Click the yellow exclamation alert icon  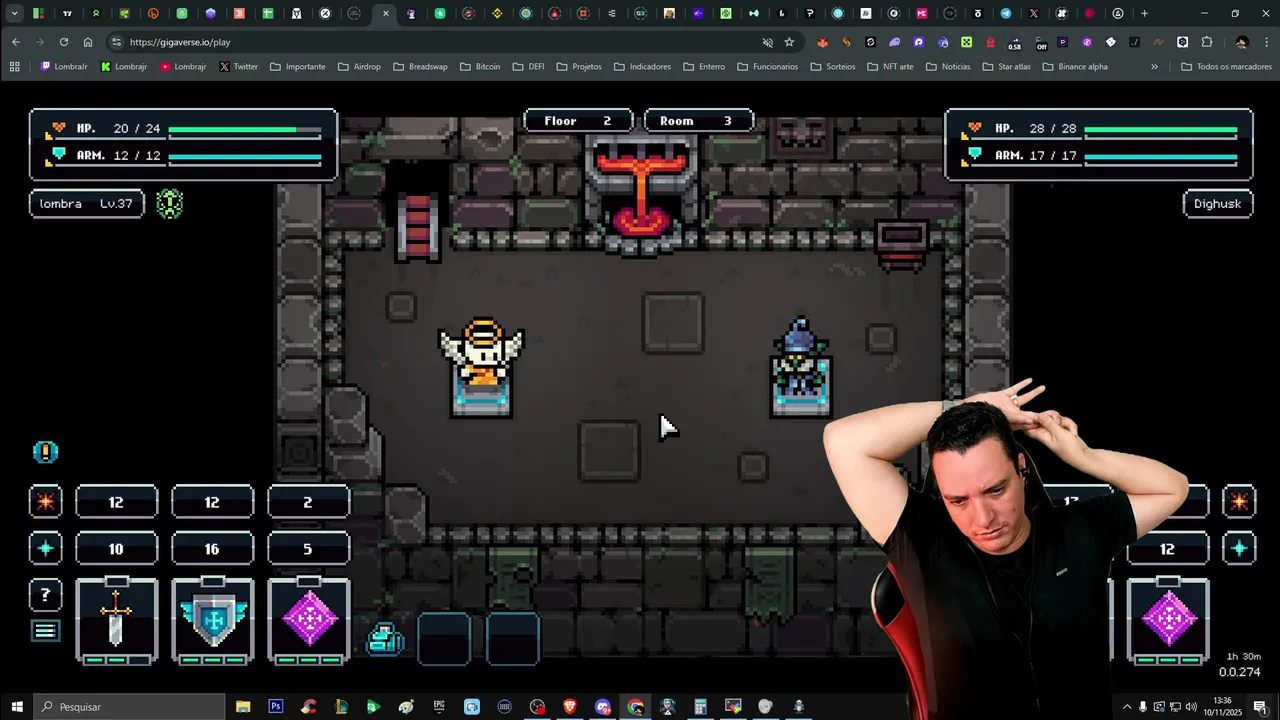coord(45,452)
